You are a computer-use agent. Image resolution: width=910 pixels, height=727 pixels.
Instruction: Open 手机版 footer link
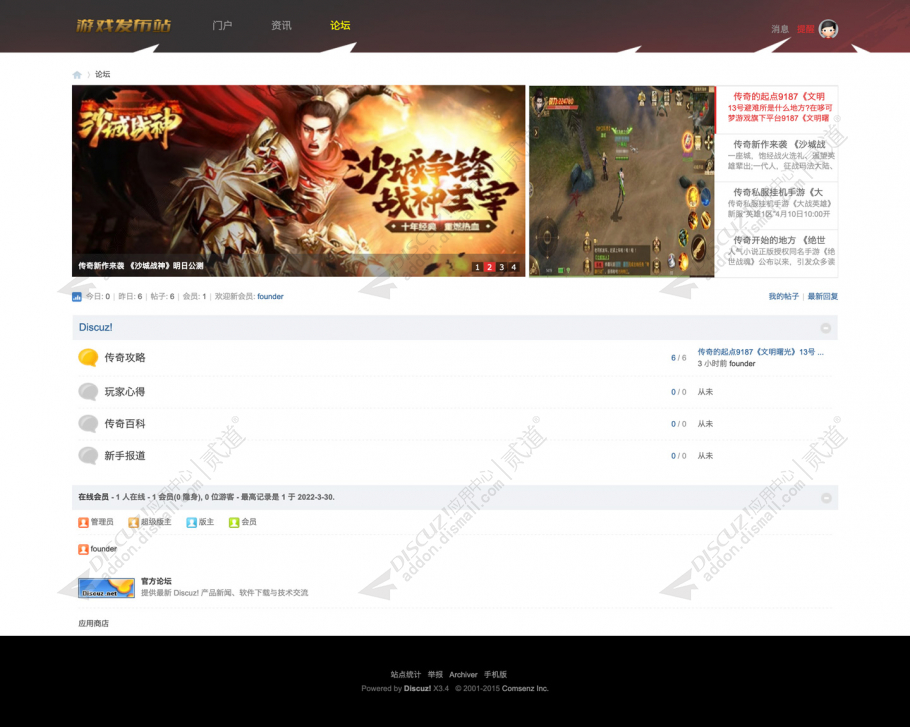[x=496, y=675]
